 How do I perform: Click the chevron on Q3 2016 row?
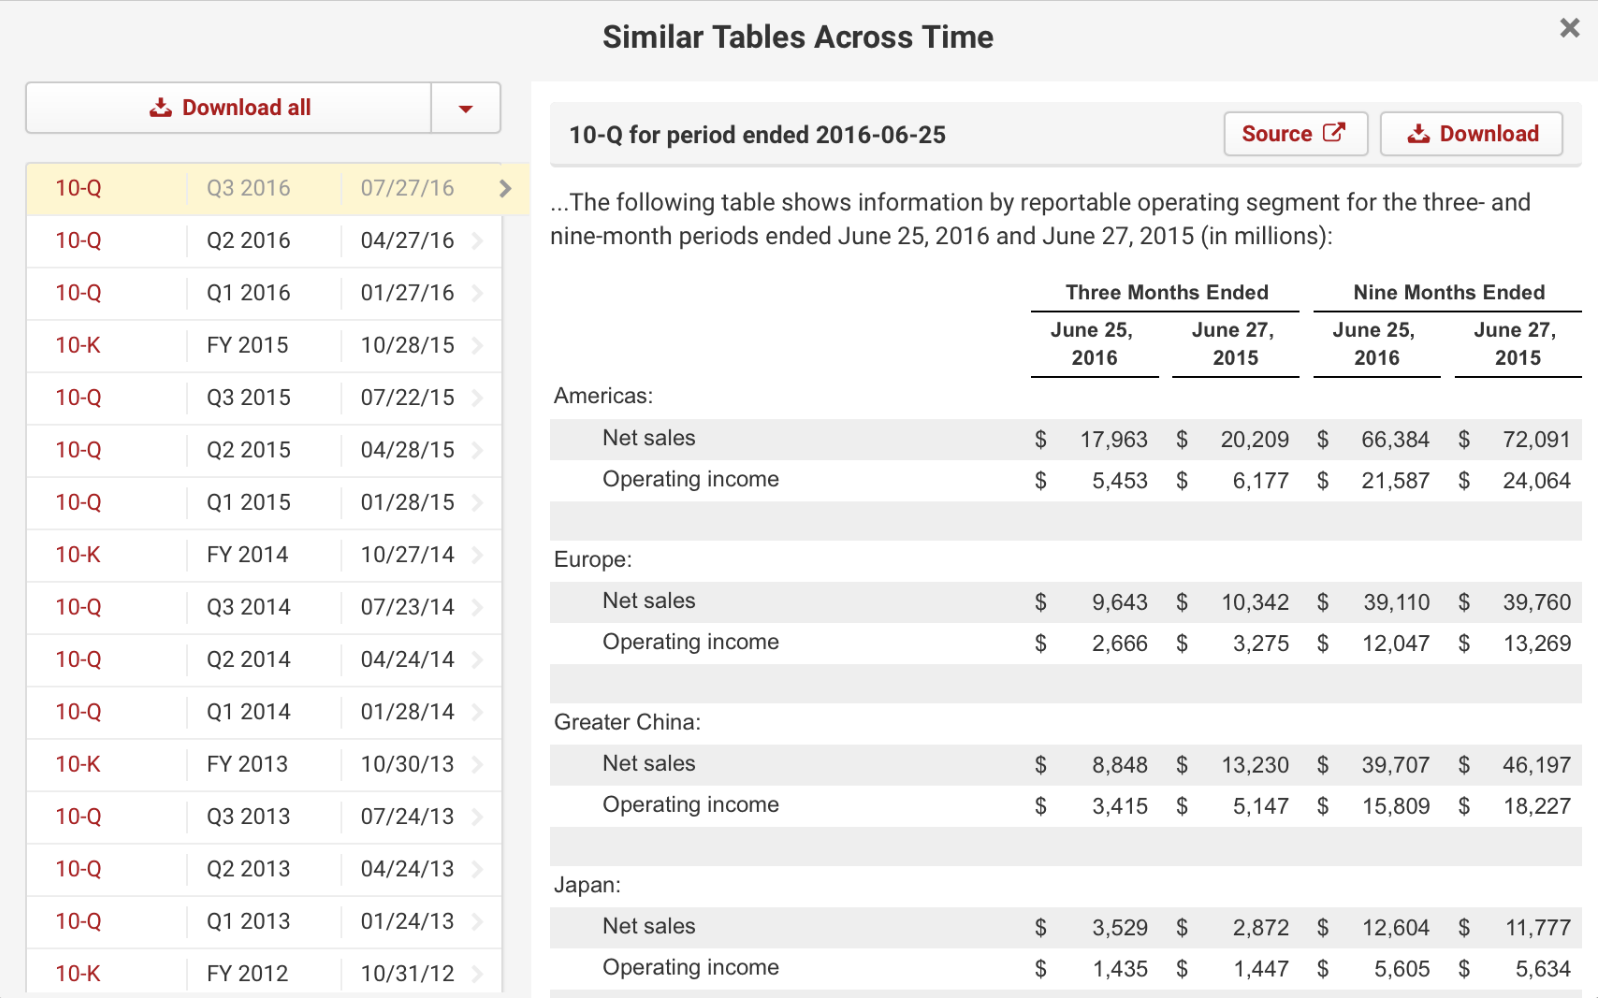click(x=505, y=188)
